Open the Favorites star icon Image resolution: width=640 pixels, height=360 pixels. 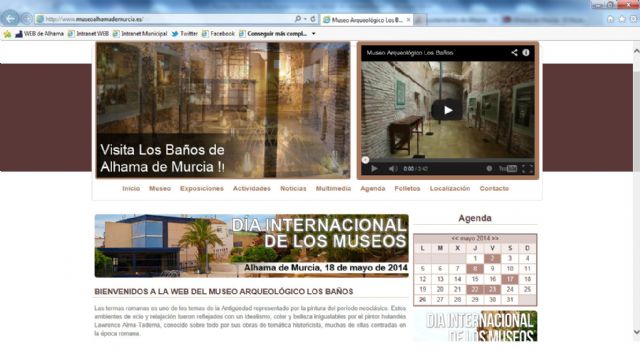(x=622, y=19)
